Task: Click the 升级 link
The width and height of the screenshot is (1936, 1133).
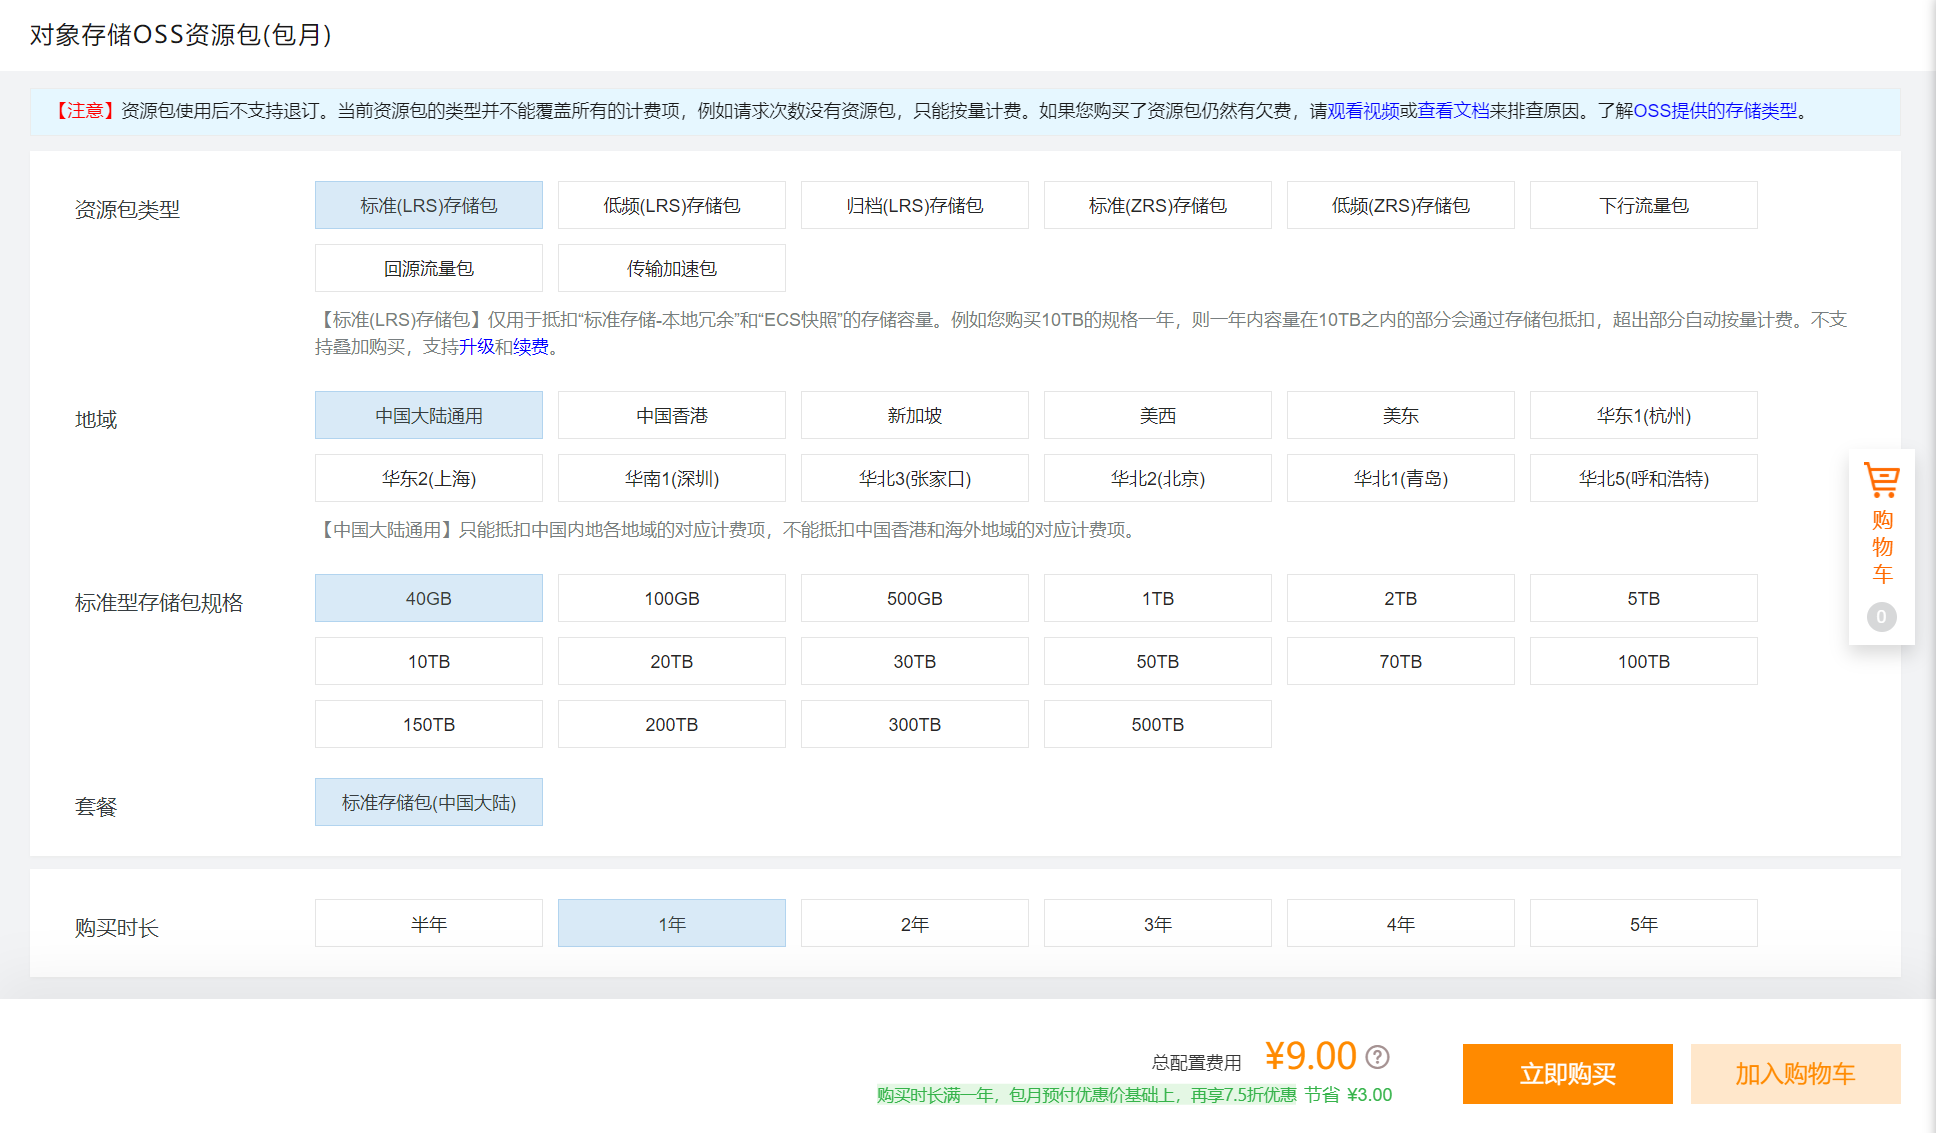Action: 477,347
